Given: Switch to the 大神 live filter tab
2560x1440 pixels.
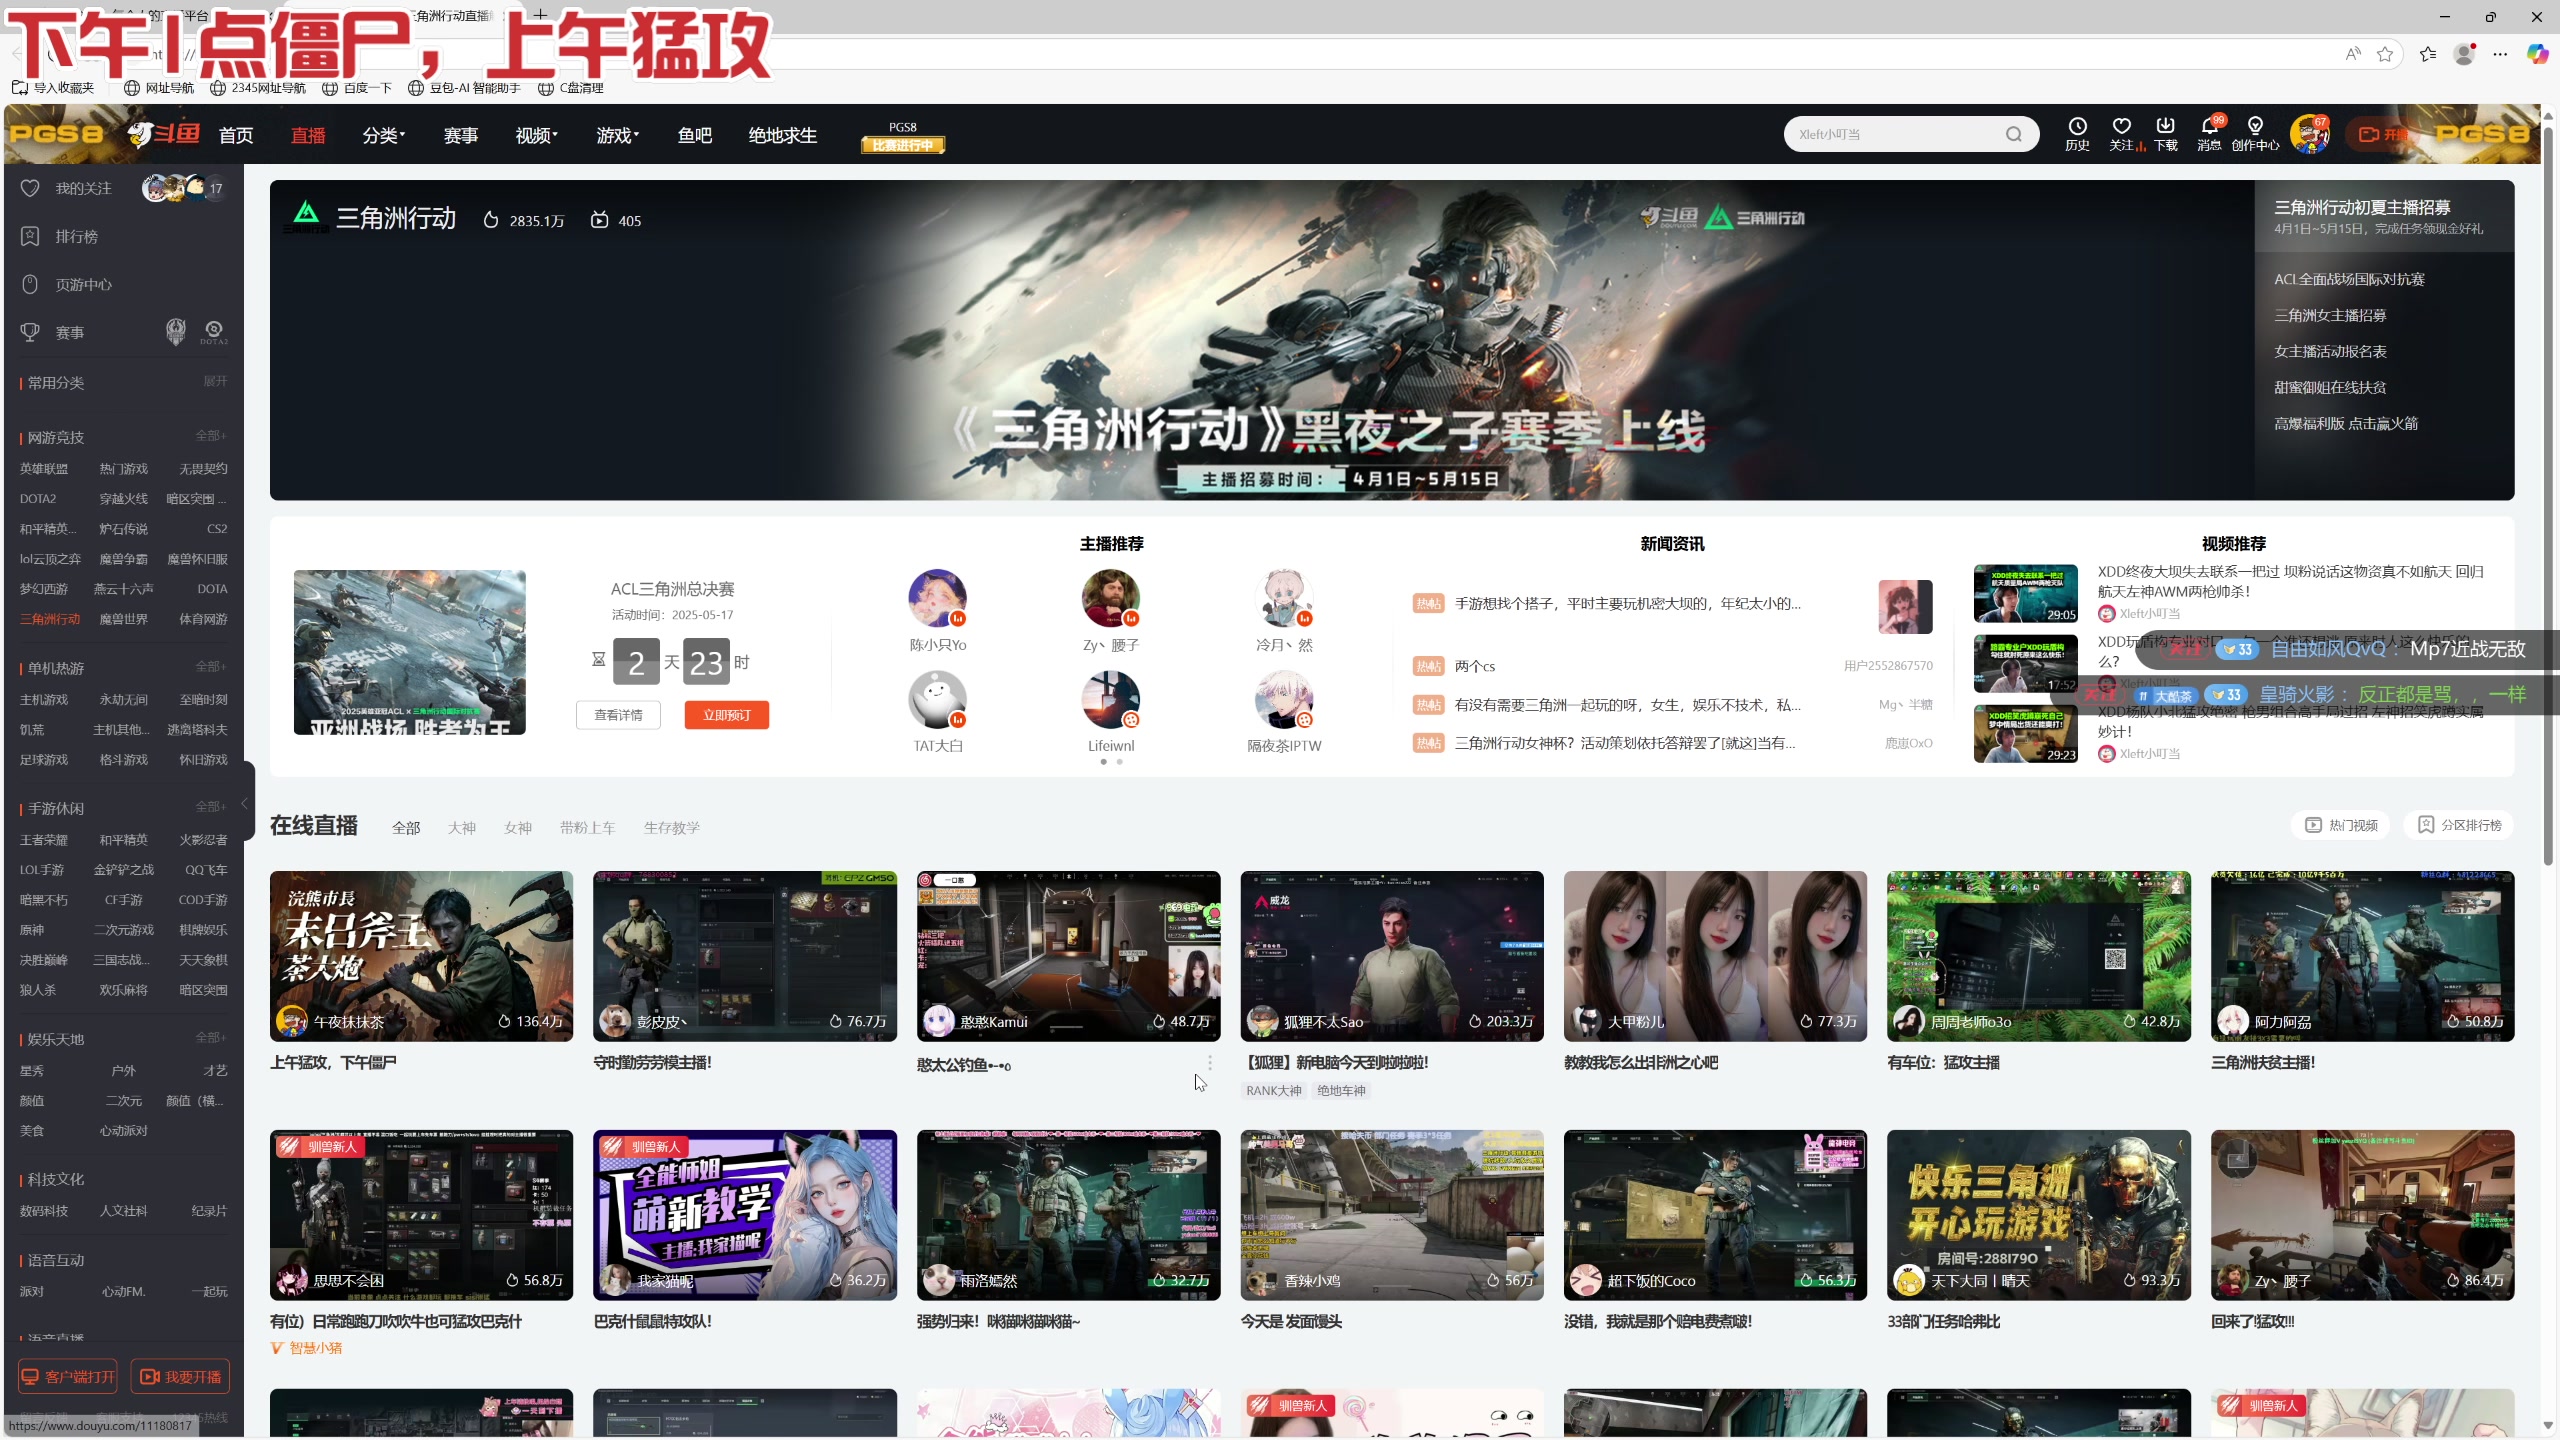Looking at the screenshot, I should tap(462, 828).
